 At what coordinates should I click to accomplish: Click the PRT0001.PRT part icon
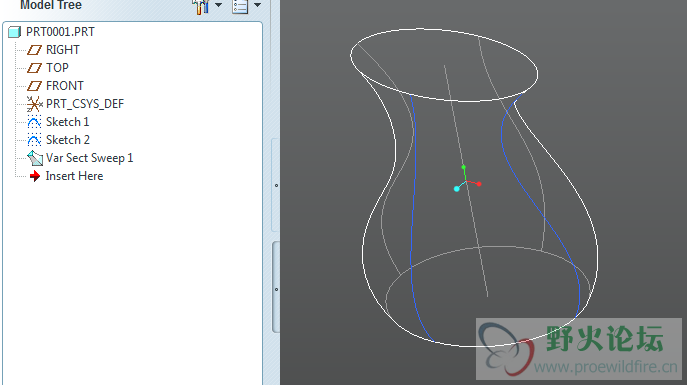(x=14, y=32)
